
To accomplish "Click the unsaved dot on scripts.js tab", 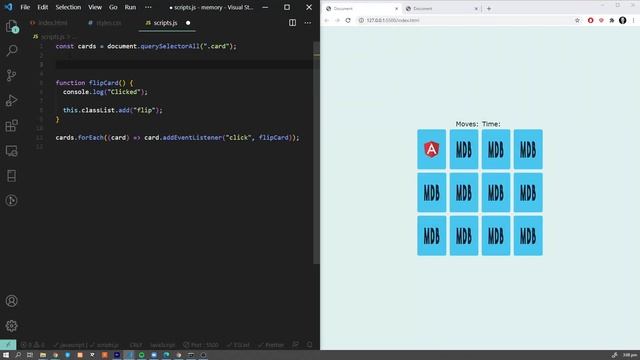I will click(x=188, y=23).
